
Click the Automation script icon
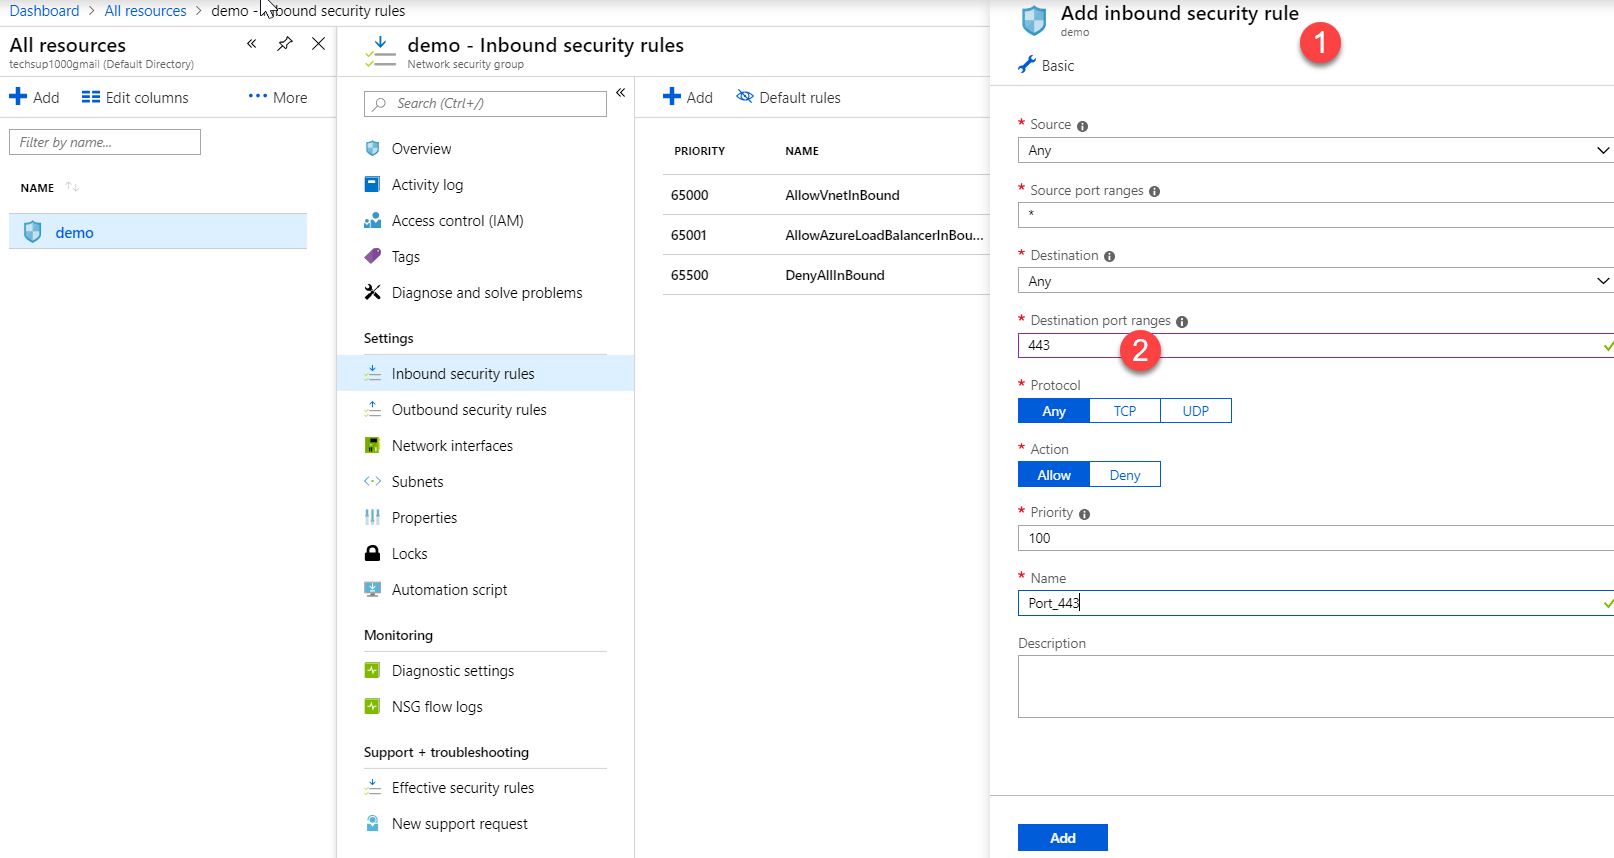click(373, 589)
